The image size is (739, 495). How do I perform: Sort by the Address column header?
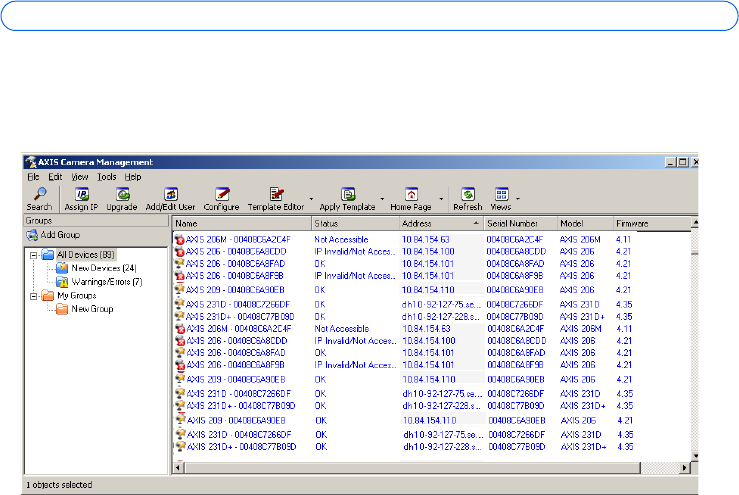click(x=442, y=223)
